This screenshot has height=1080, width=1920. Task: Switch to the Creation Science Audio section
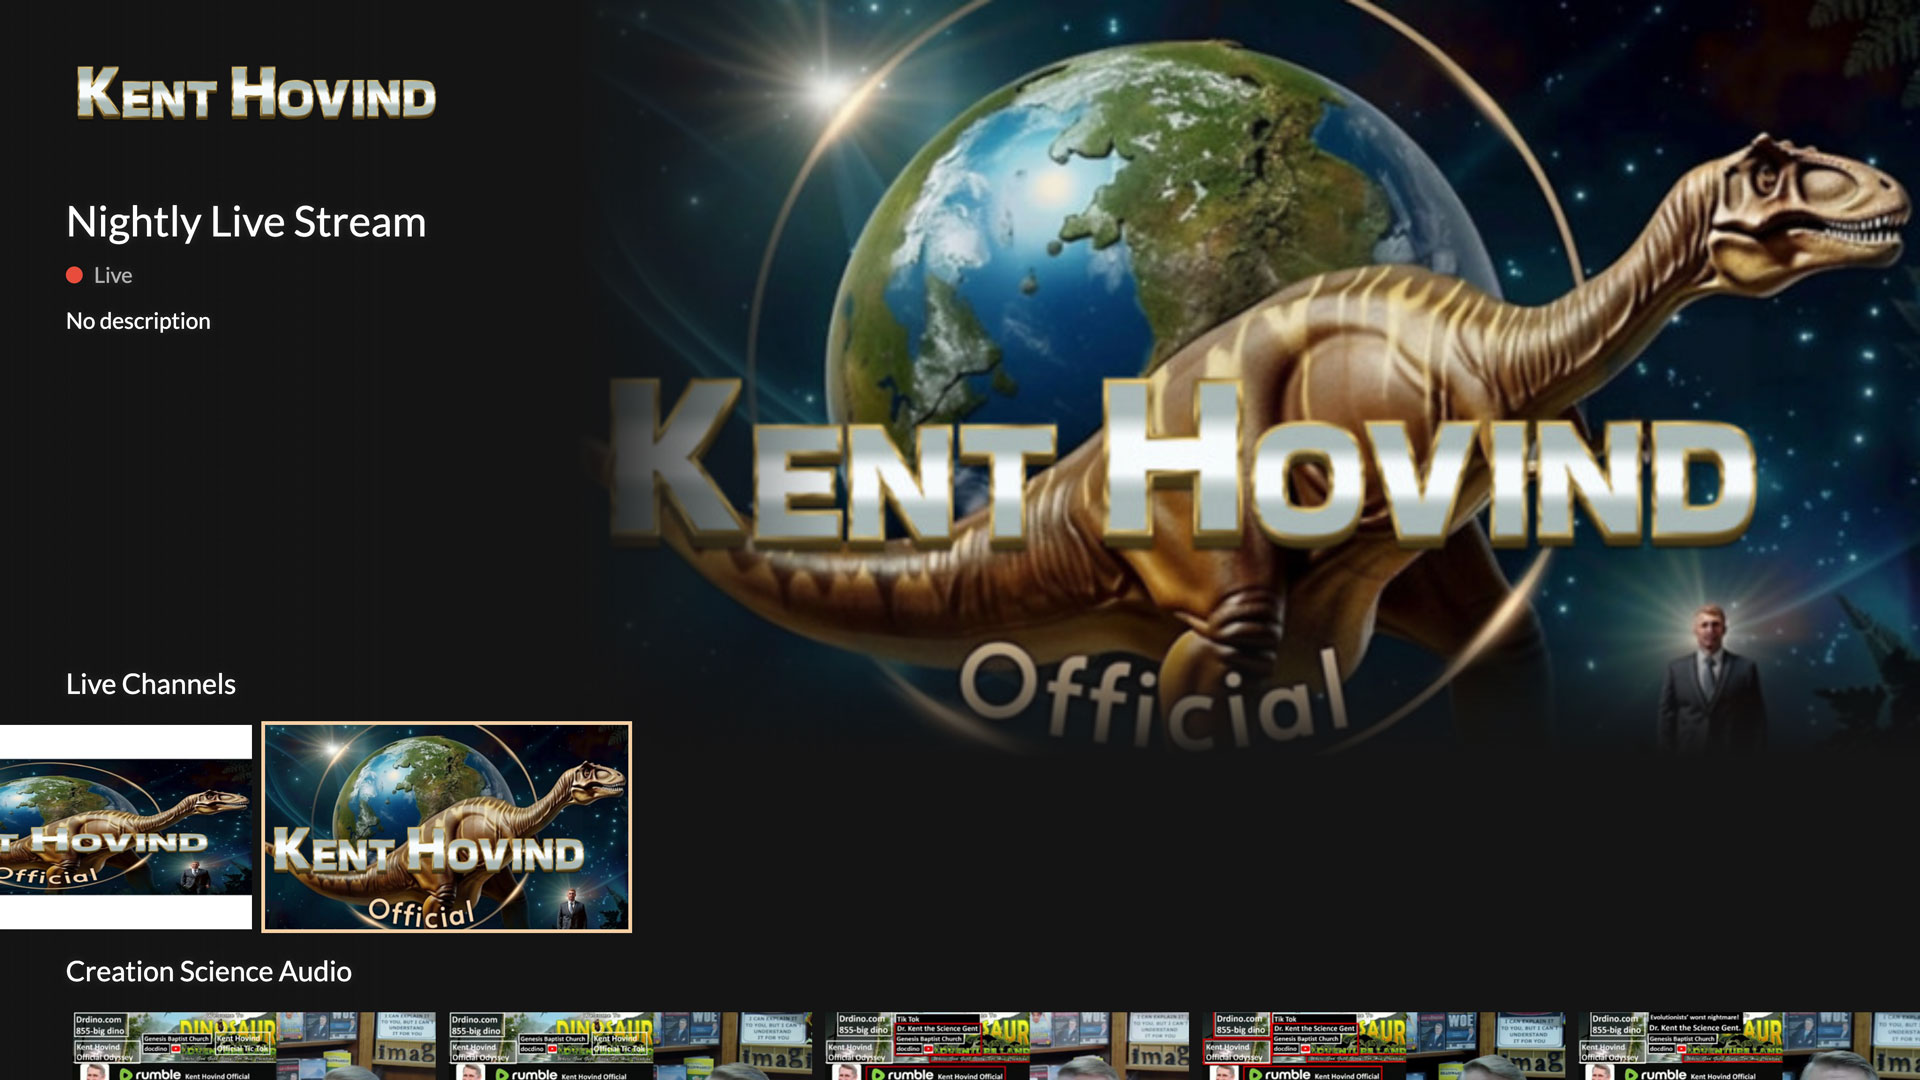point(208,971)
